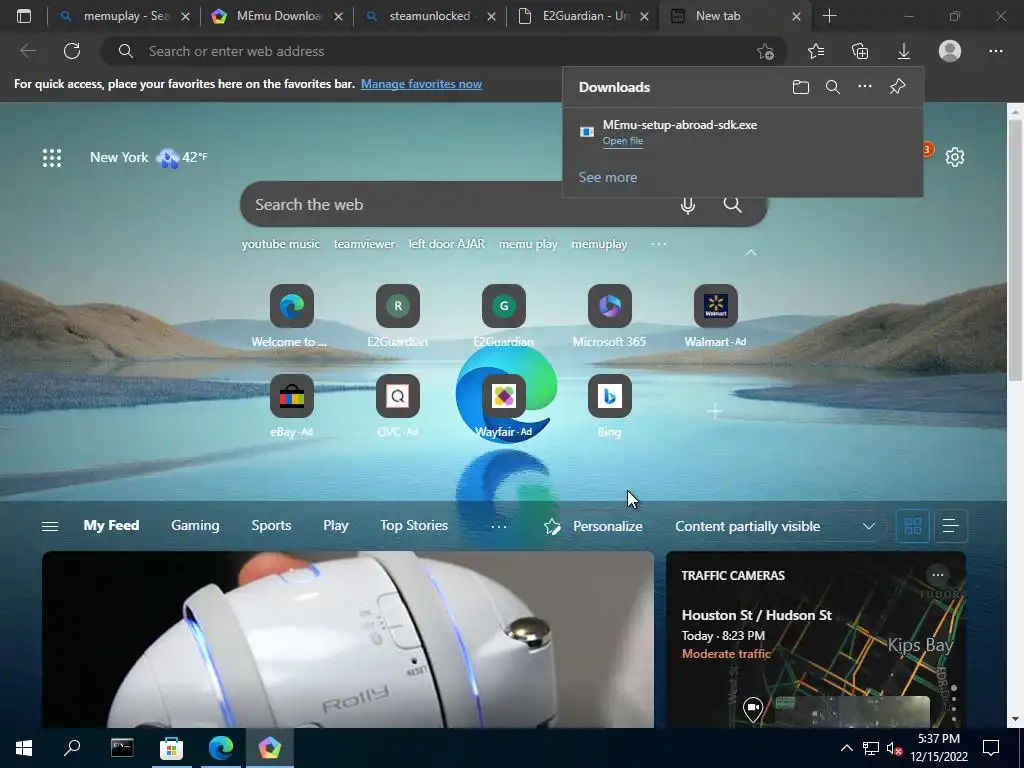Open the Collections icon
This screenshot has width=1024, height=768.
pyautogui.click(x=860, y=51)
